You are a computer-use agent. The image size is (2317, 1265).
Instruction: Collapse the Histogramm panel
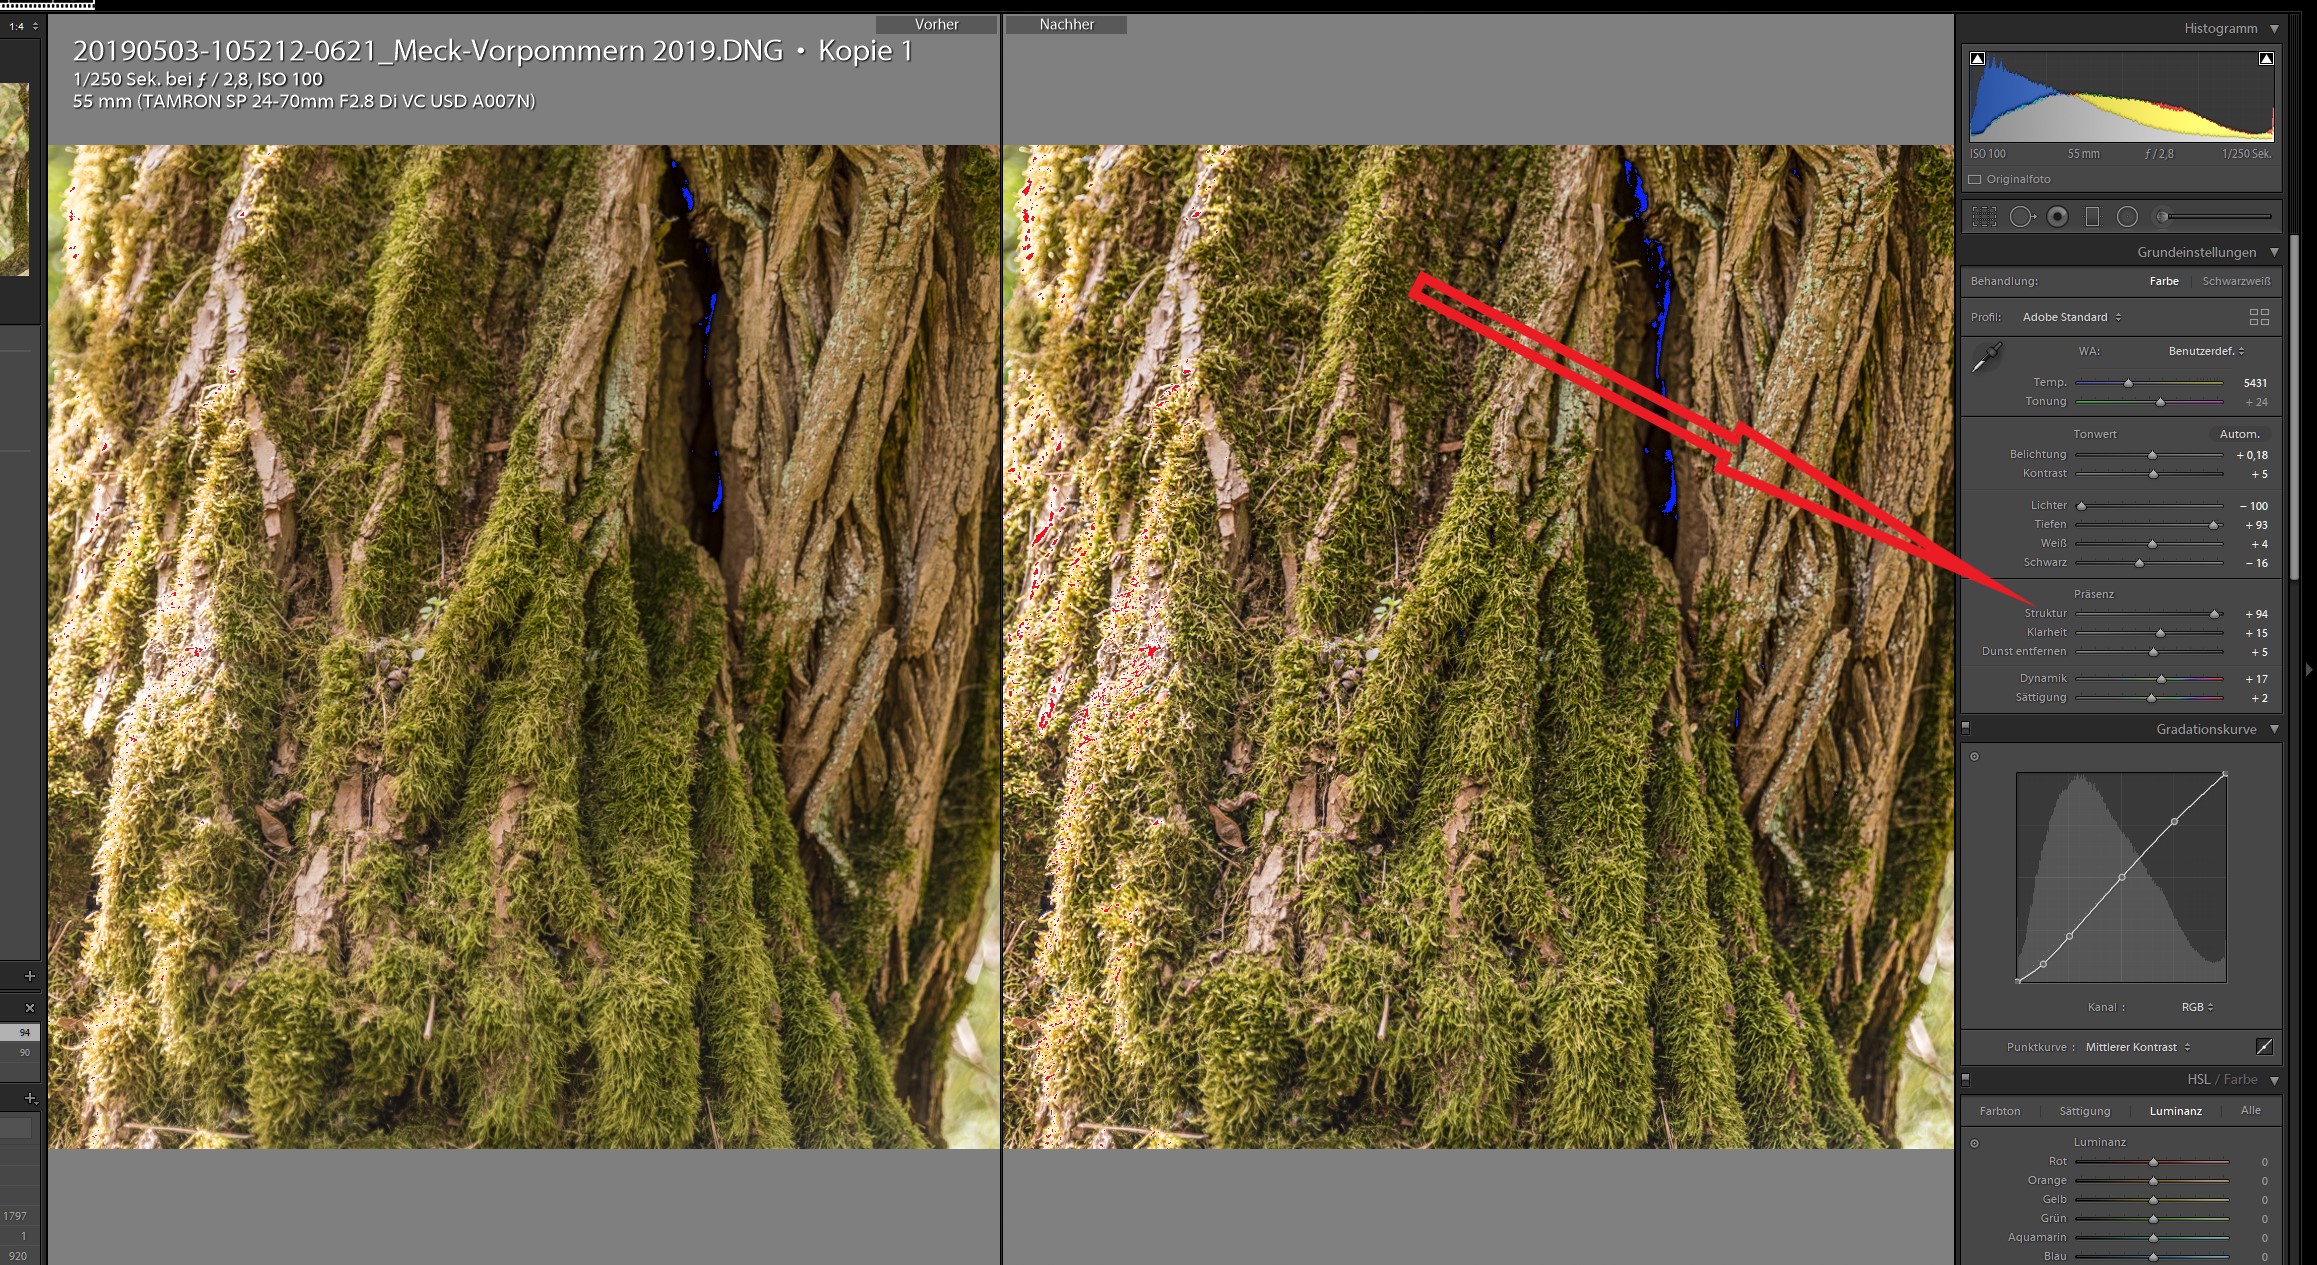(x=2274, y=29)
